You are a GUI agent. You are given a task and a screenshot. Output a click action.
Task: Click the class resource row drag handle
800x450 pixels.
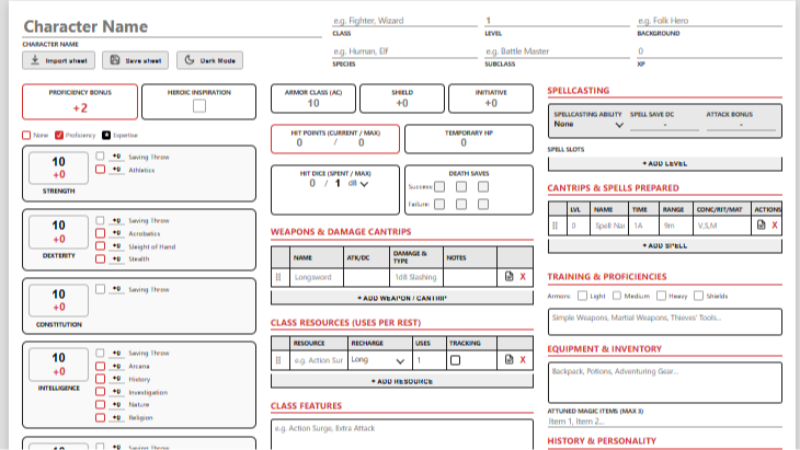tap(279, 360)
